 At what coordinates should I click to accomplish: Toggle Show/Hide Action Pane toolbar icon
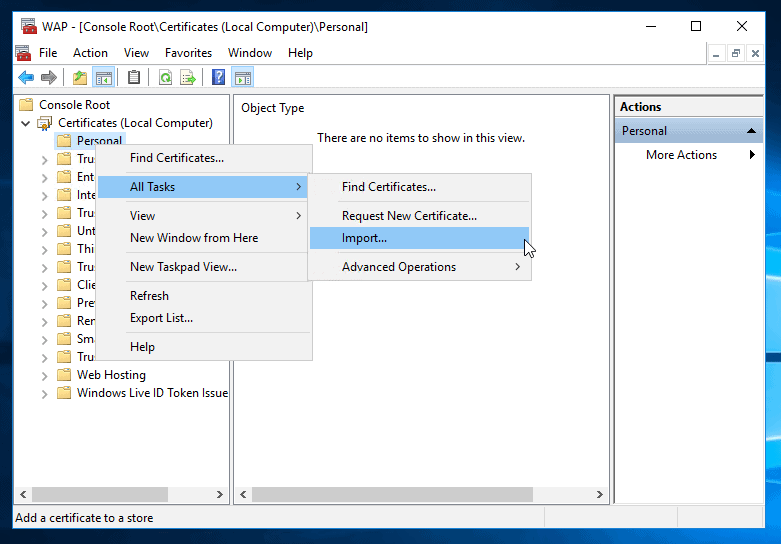243,78
